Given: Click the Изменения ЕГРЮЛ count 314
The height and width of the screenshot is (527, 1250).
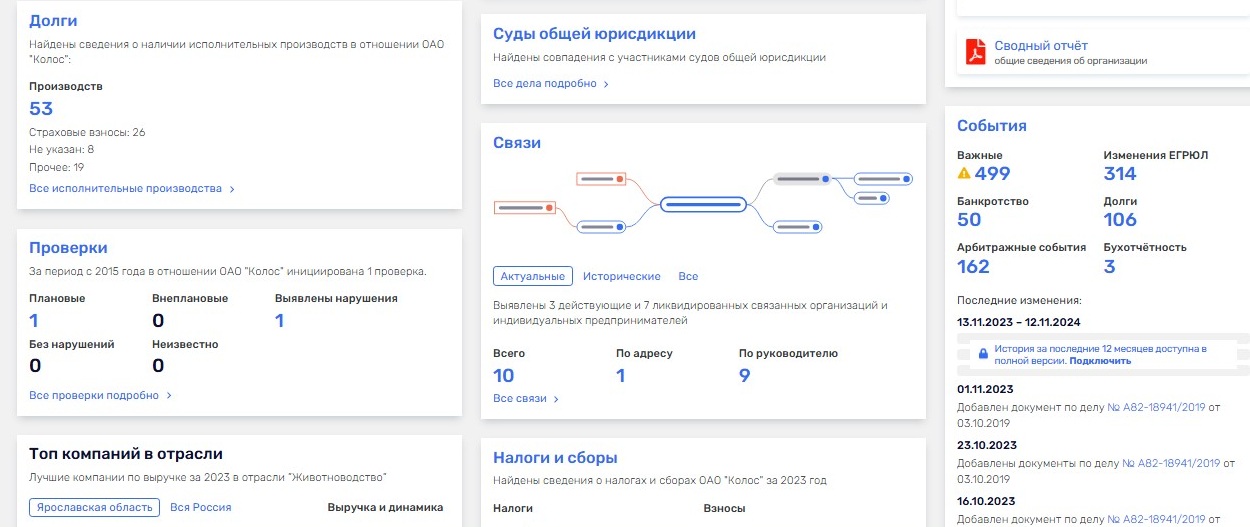Looking at the screenshot, I should coord(1120,173).
